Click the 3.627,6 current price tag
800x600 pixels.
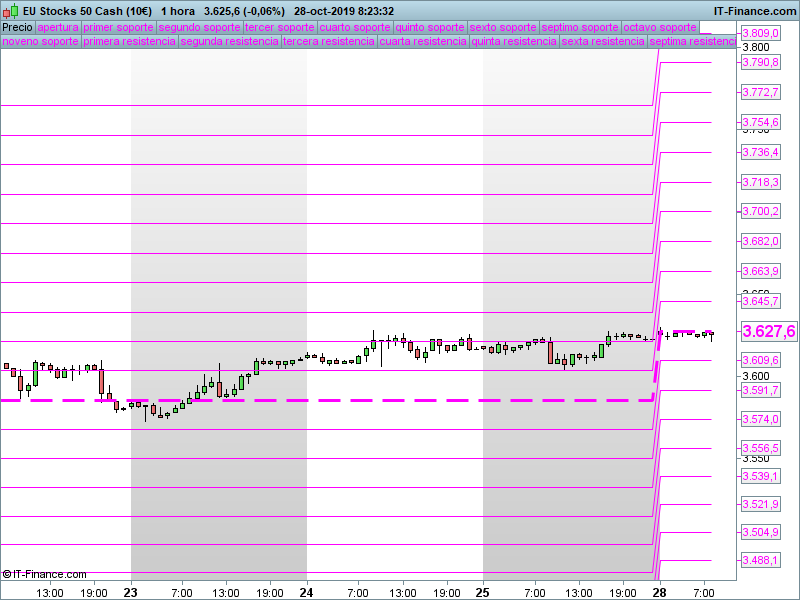point(768,331)
